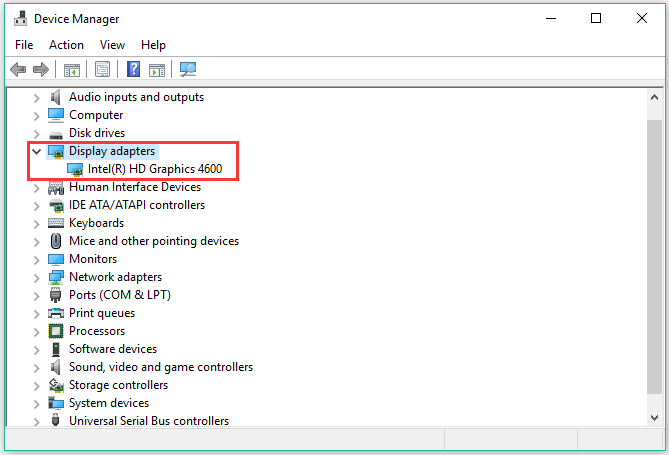Click Show/Hide Console Tree toolbar icon
Screen dimensions: 669x455
[72, 70]
